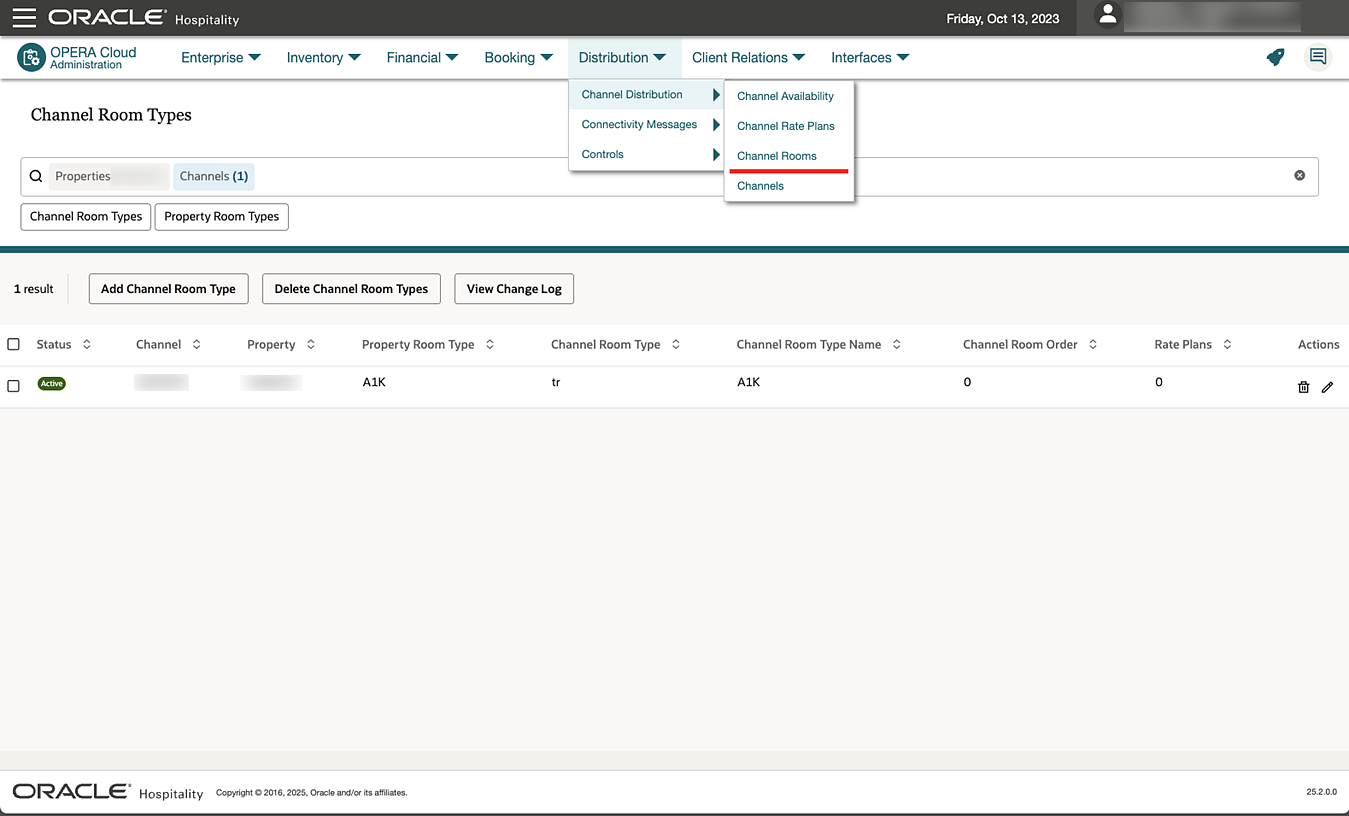
Task: Click the footer Oracle Hospitality logo
Action: (108, 792)
